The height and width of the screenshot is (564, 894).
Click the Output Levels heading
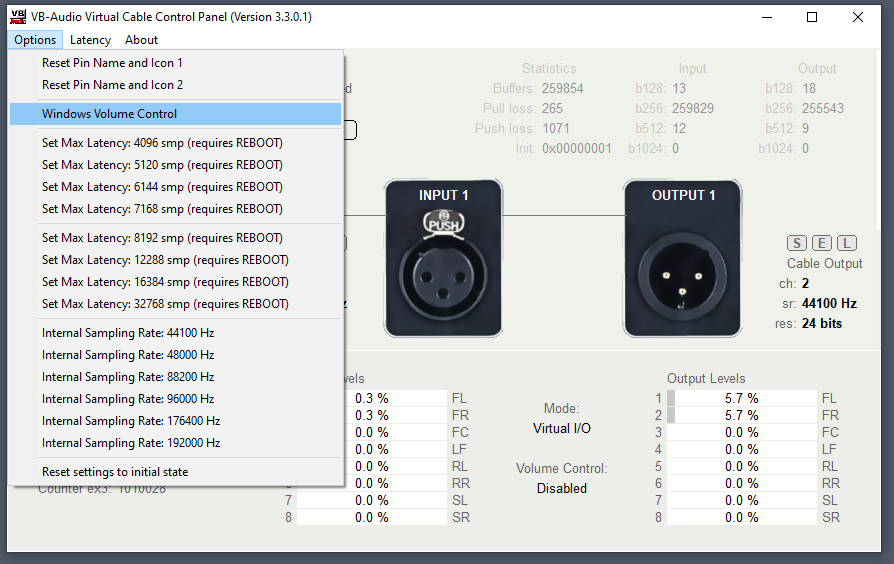[706, 379]
